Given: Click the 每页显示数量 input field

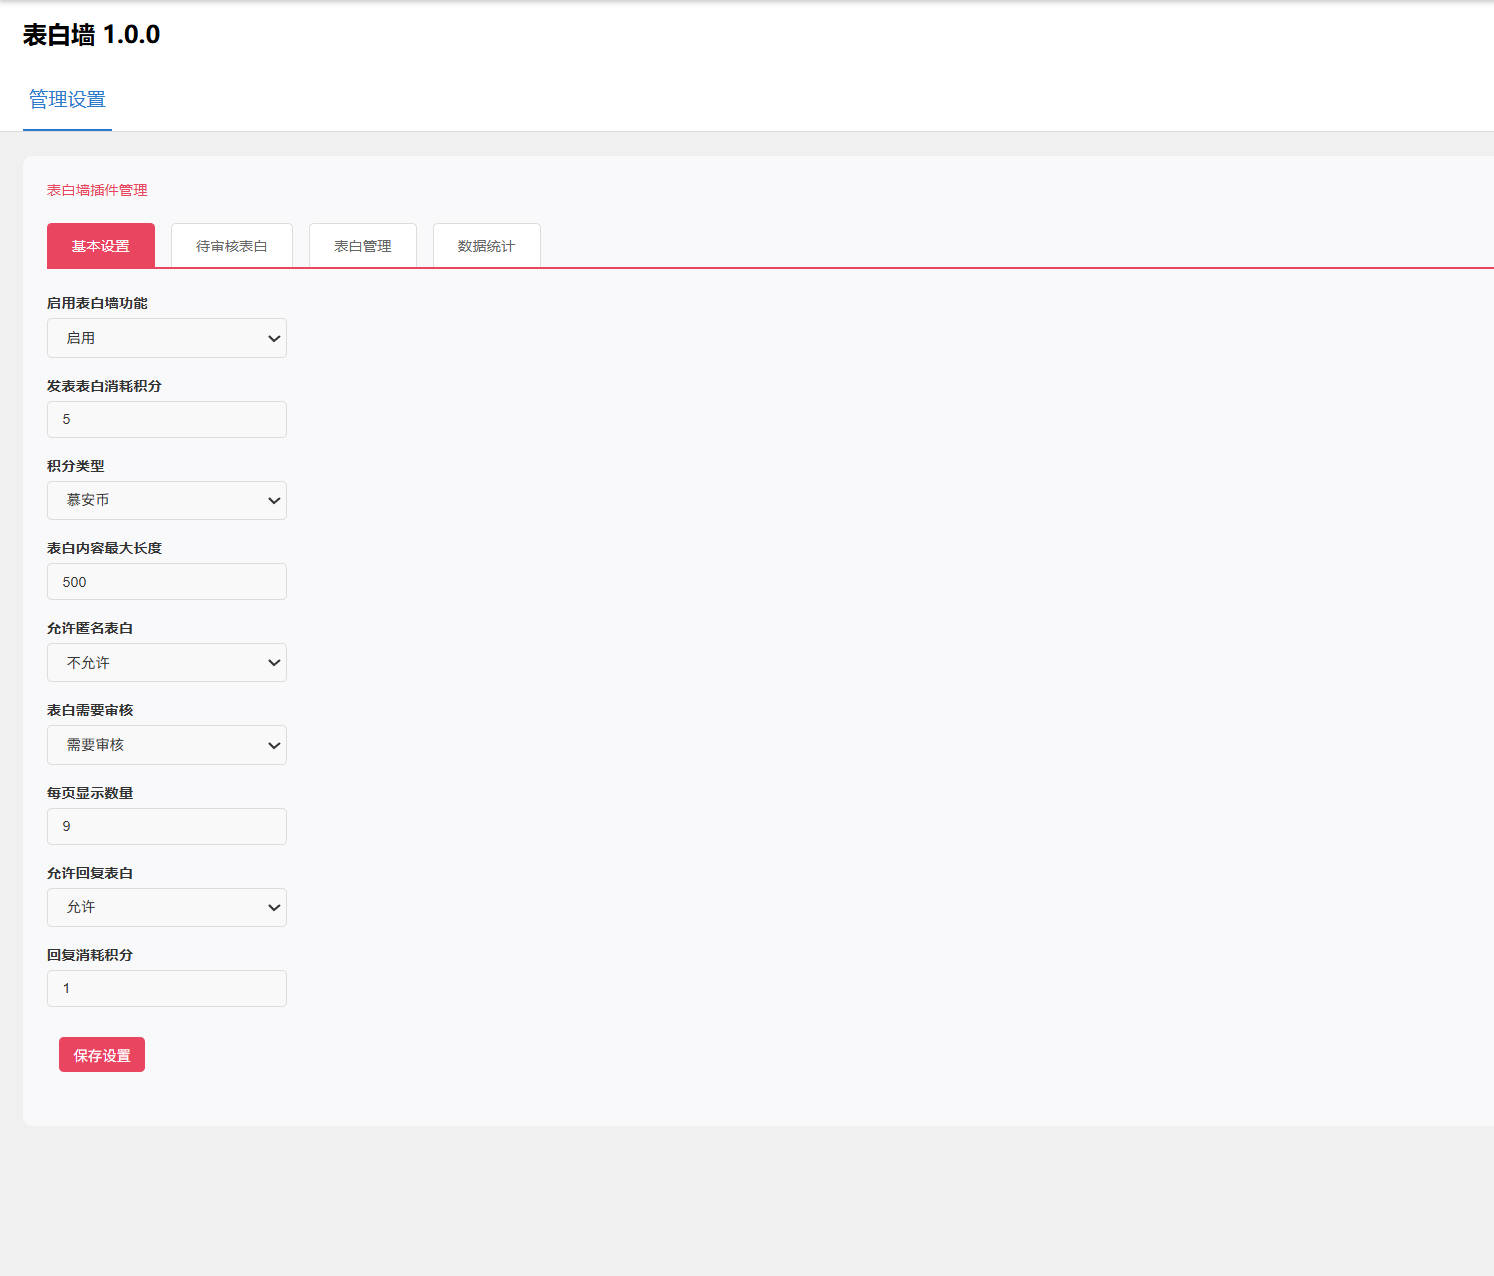Looking at the screenshot, I should 167,826.
